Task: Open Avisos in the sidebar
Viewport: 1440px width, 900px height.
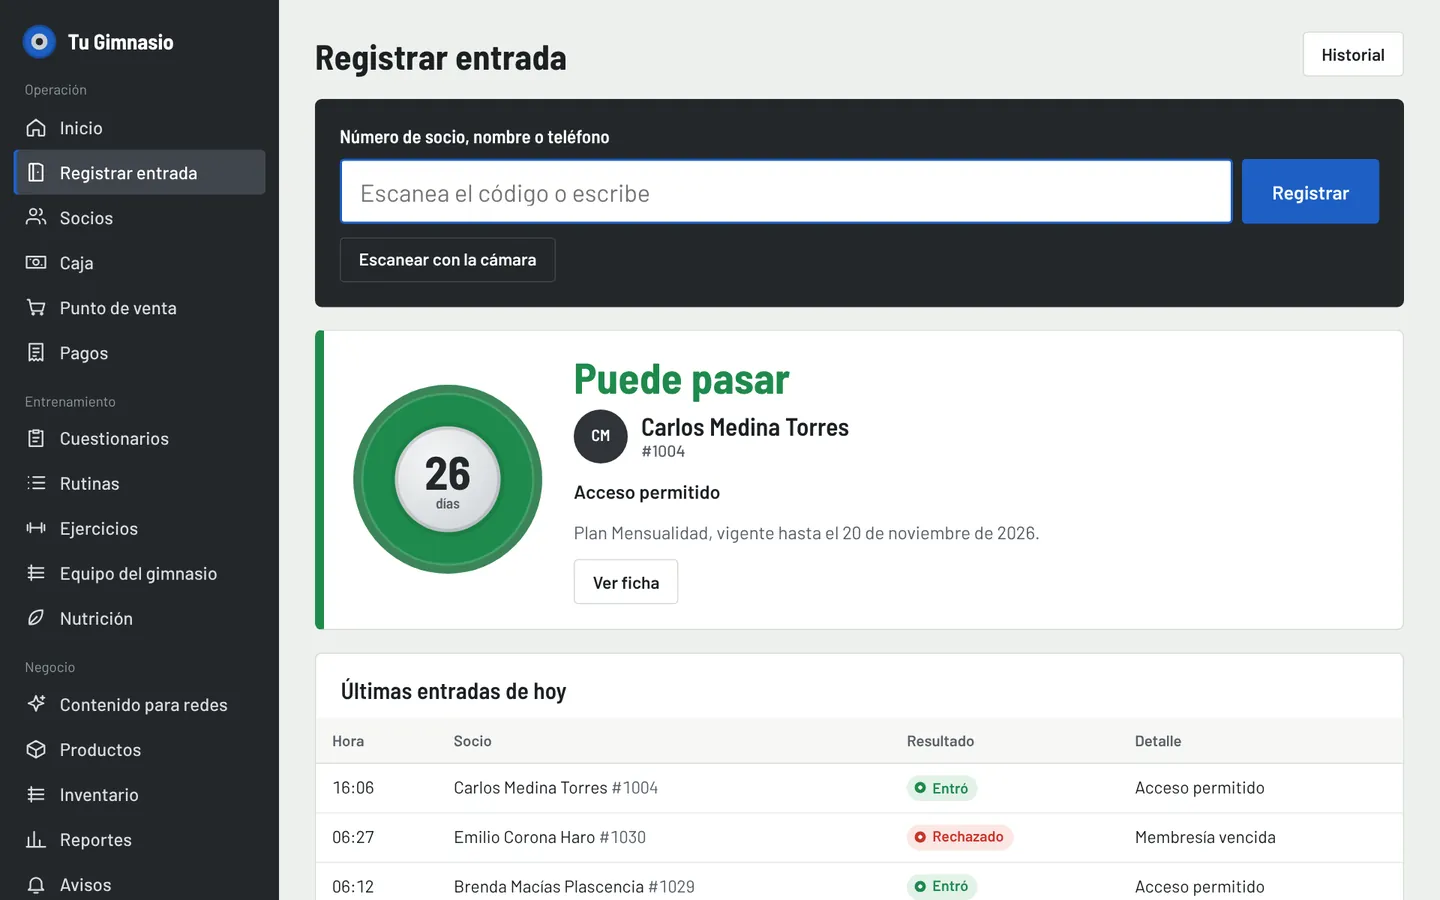Action: pos(140,883)
